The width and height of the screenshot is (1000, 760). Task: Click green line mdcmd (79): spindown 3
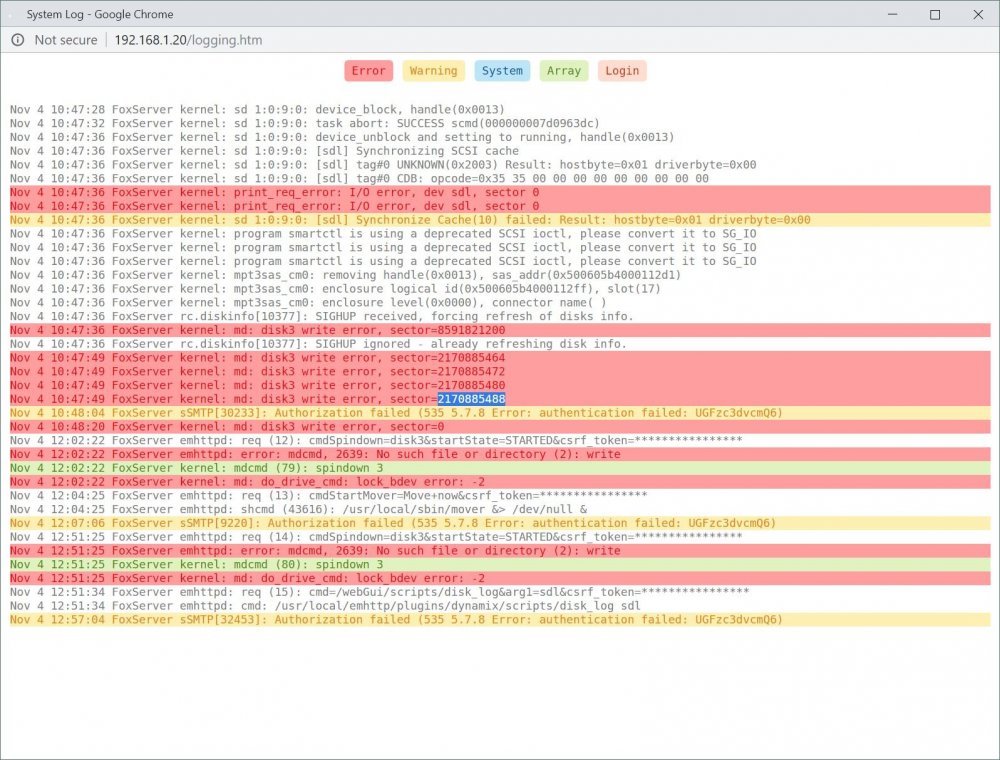(500, 468)
